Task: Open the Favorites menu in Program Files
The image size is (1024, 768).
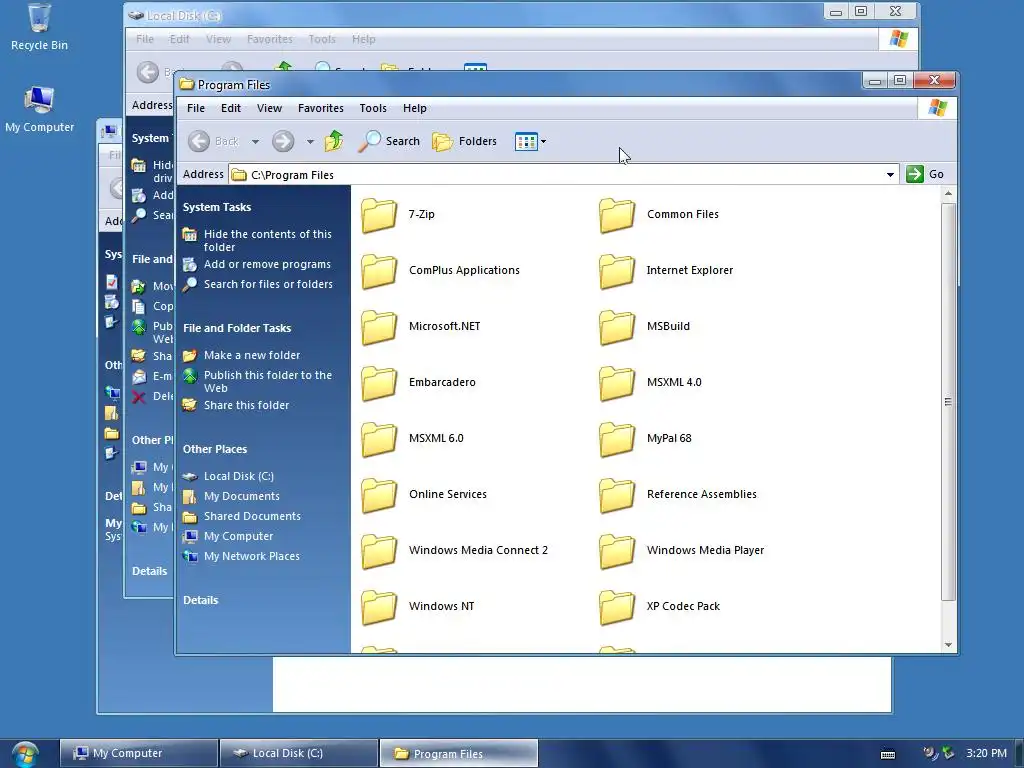Action: coord(321,108)
